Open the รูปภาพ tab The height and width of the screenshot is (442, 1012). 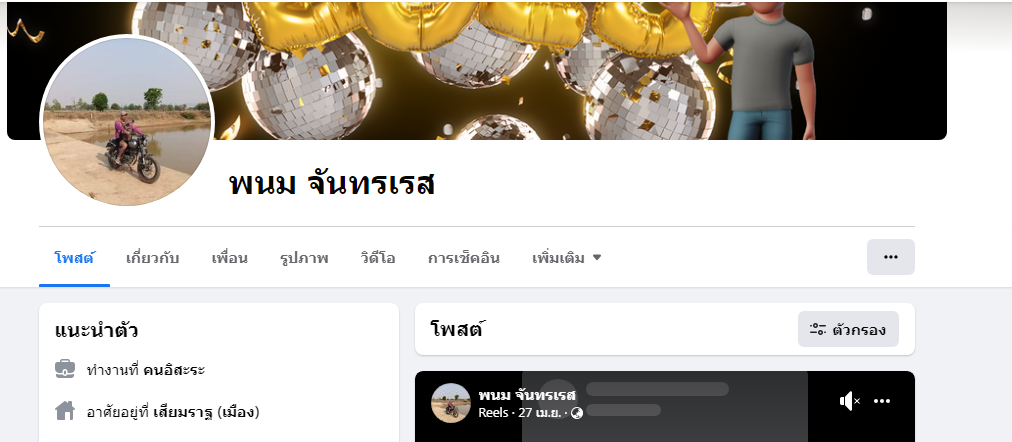click(x=304, y=258)
